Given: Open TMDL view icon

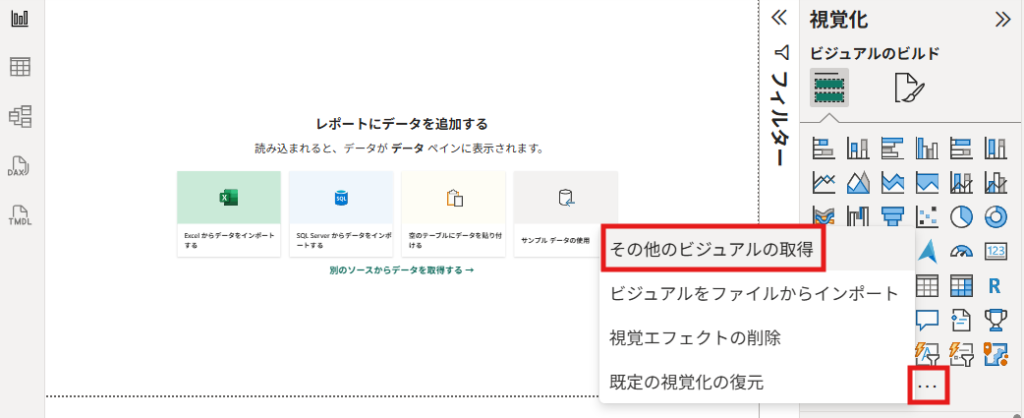Looking at the screenshot, I should pyautogui.click(x=20, y=214).
